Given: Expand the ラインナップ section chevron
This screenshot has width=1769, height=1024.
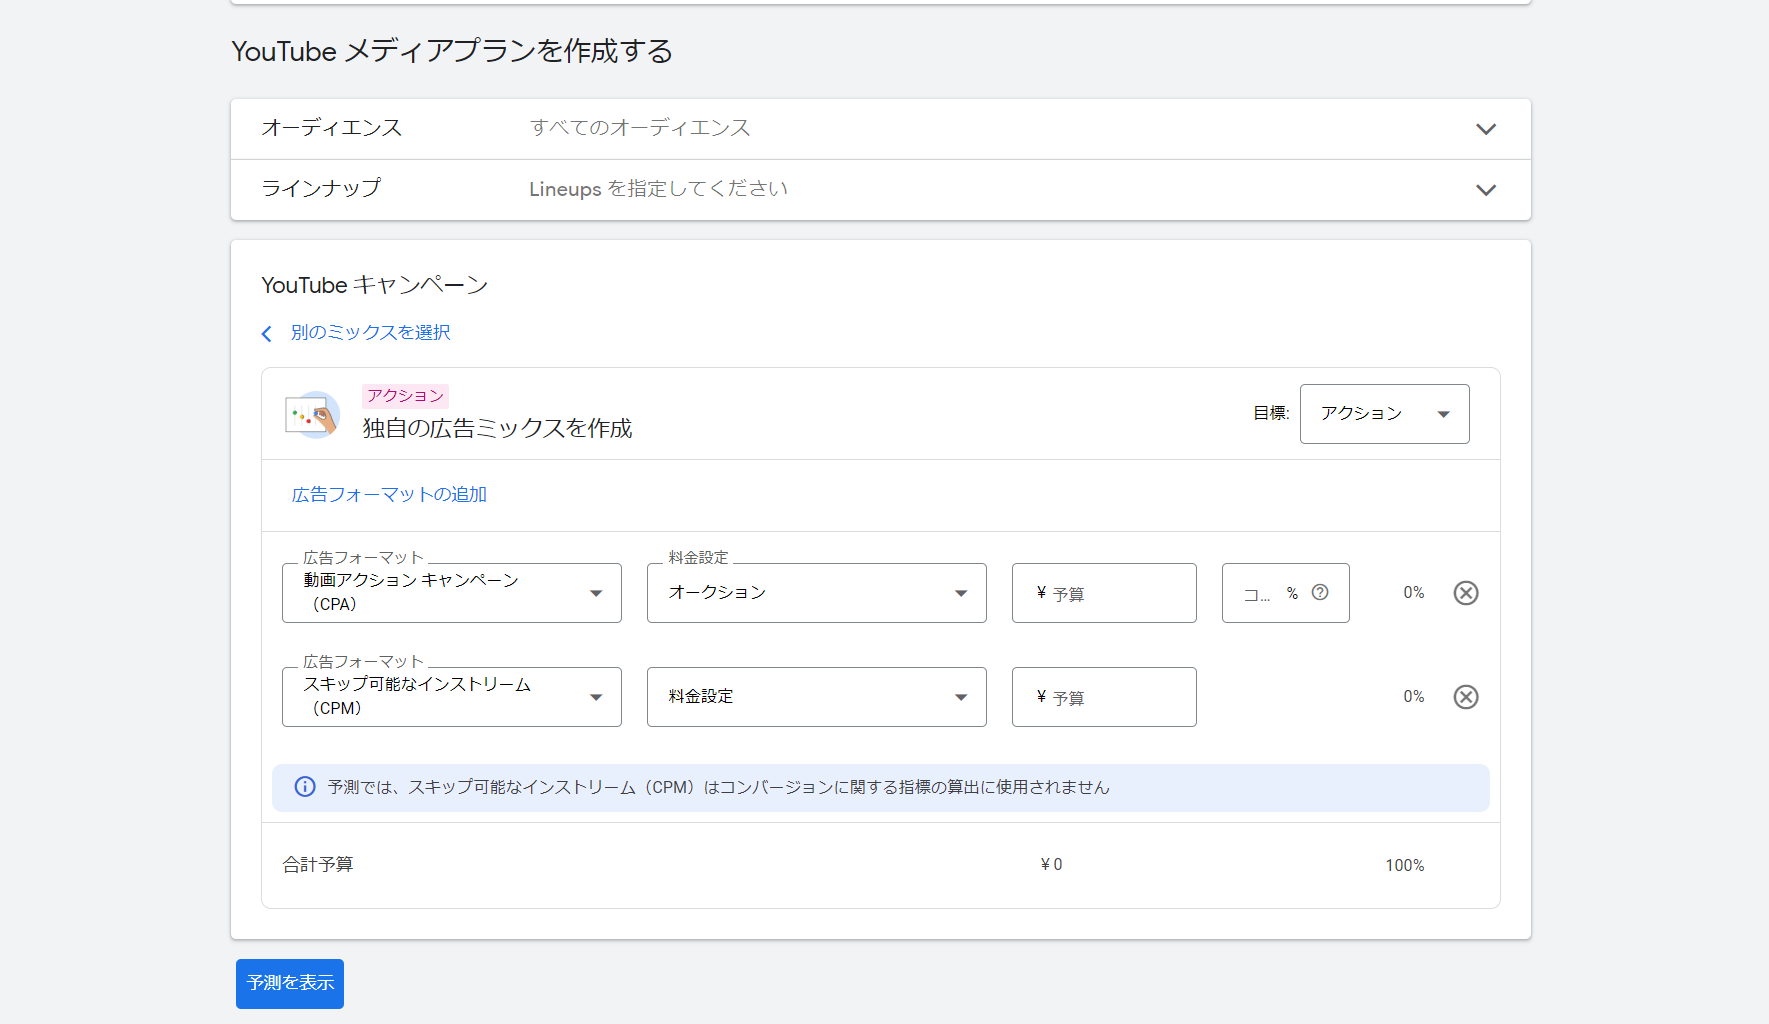Looking at the screenshot, I should pyautogui.click(x=1486, y=190).
